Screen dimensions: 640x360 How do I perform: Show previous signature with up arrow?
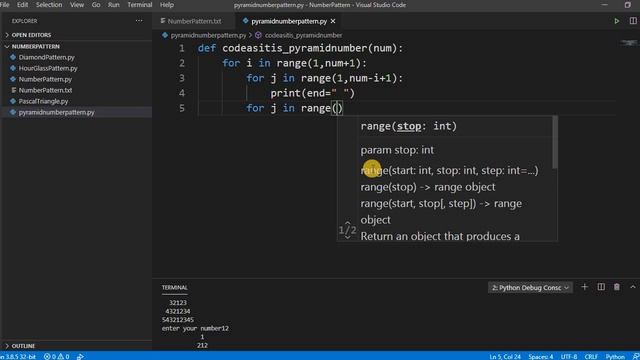click(x=347, y=223)
